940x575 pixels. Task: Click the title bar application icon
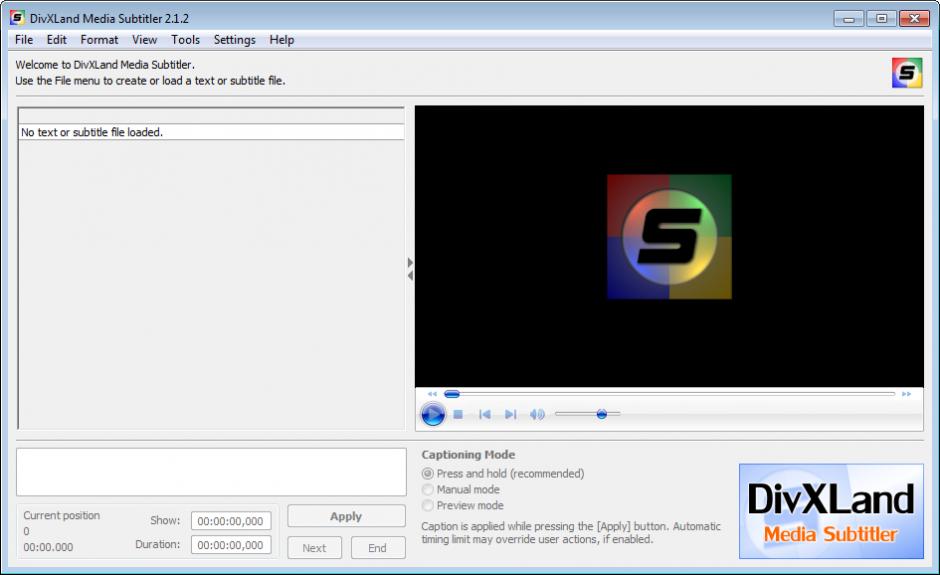coord(17,18)
